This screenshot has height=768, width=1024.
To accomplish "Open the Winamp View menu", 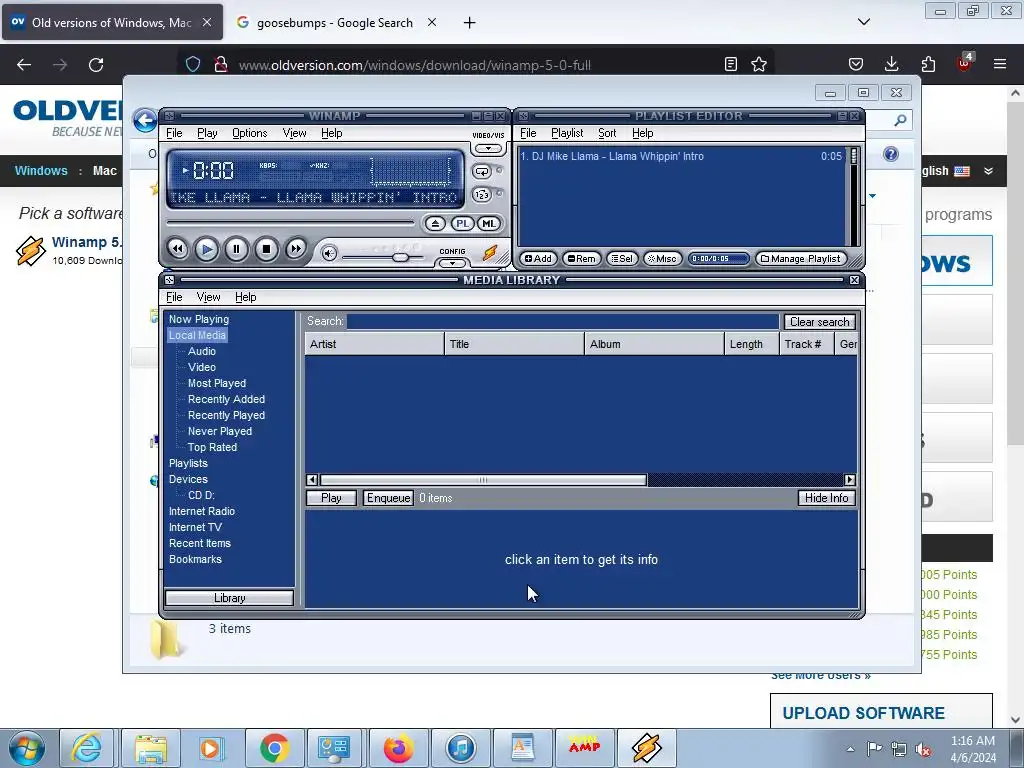I will tap(295, 133).
